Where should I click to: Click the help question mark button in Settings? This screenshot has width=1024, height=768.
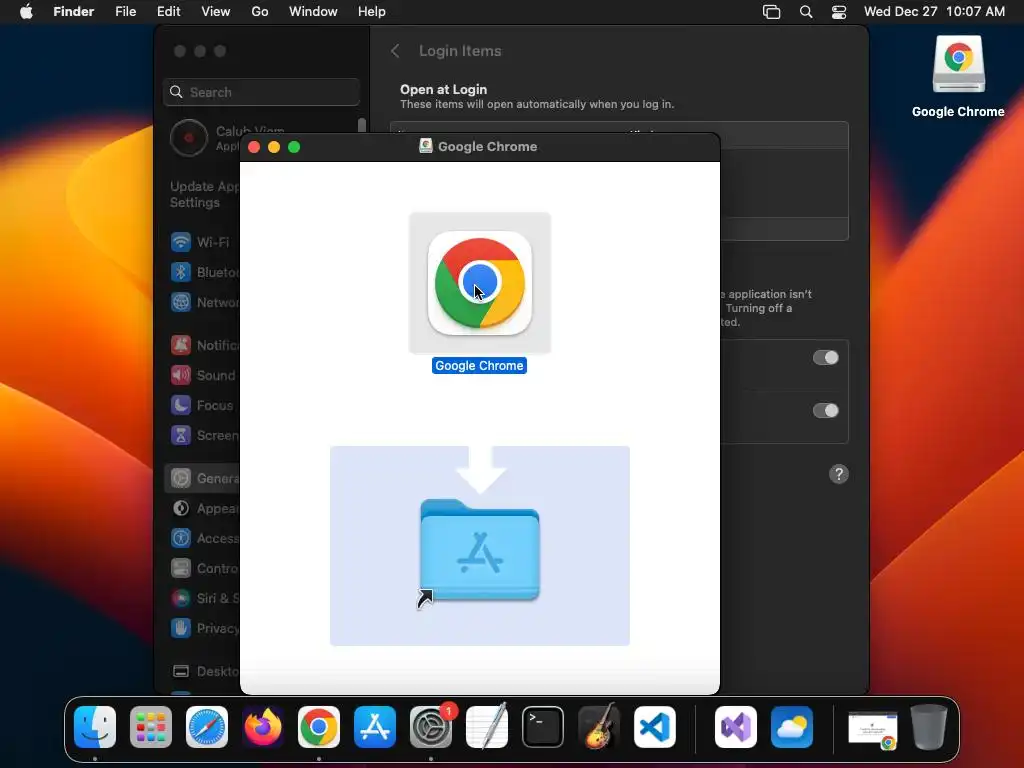[x=839, y=474]
